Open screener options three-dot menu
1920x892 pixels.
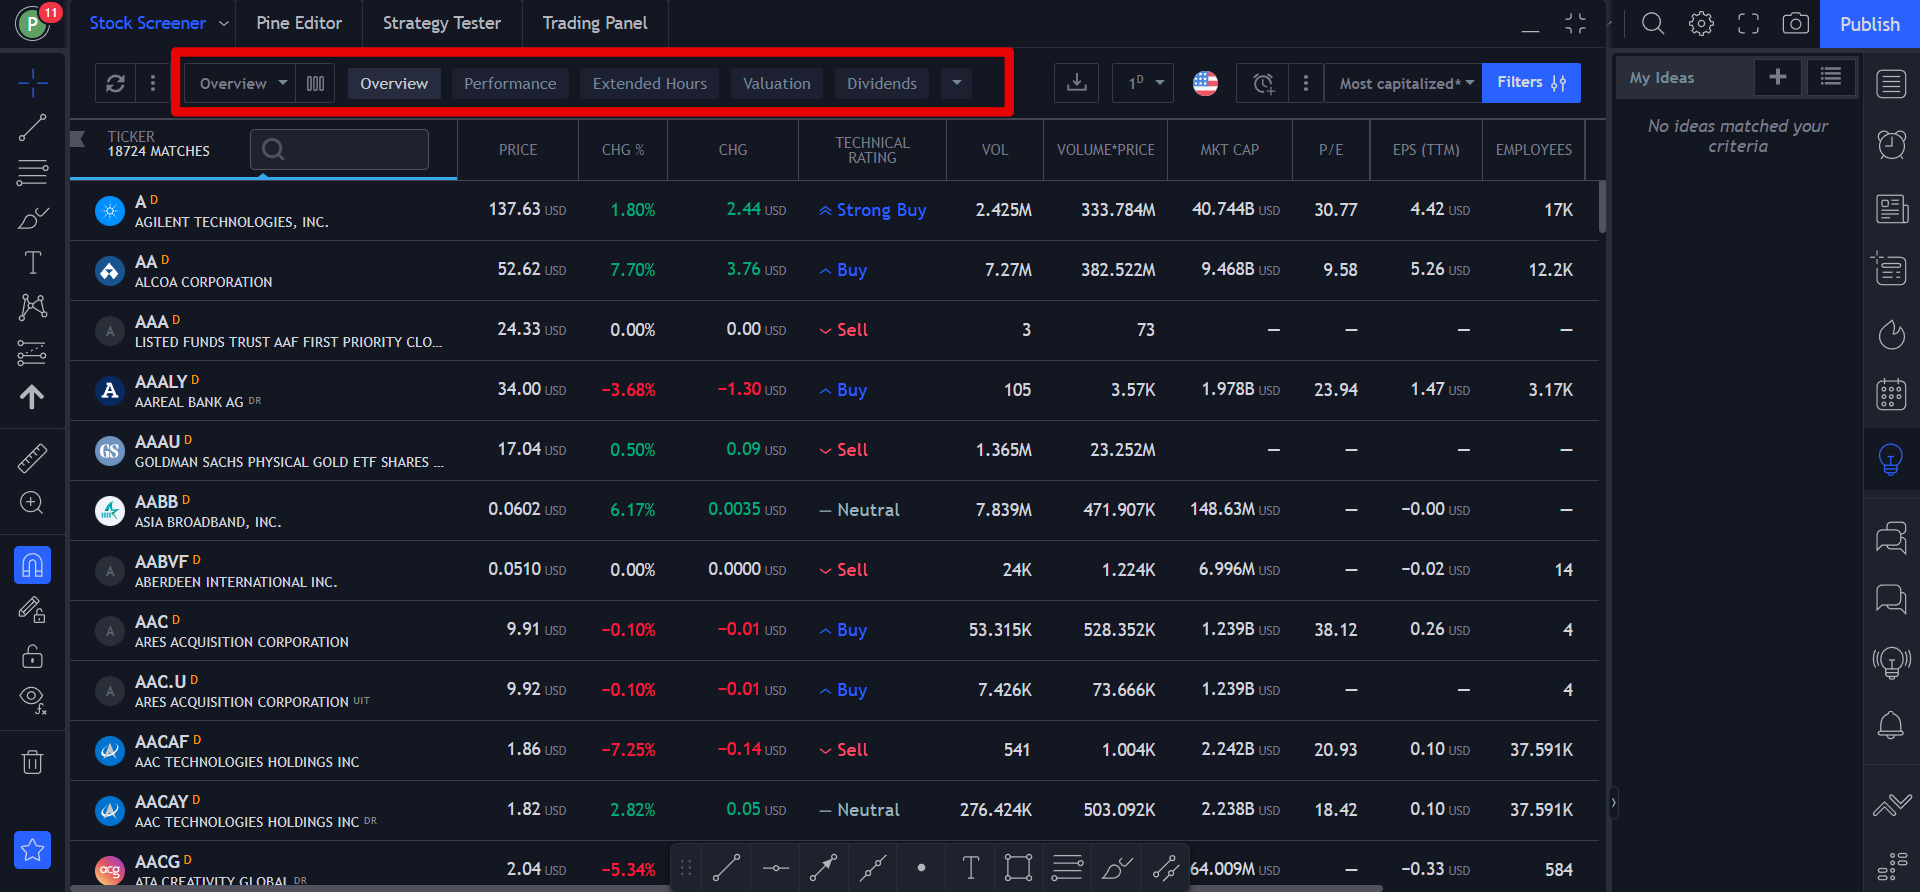click(x=152, y=83)
